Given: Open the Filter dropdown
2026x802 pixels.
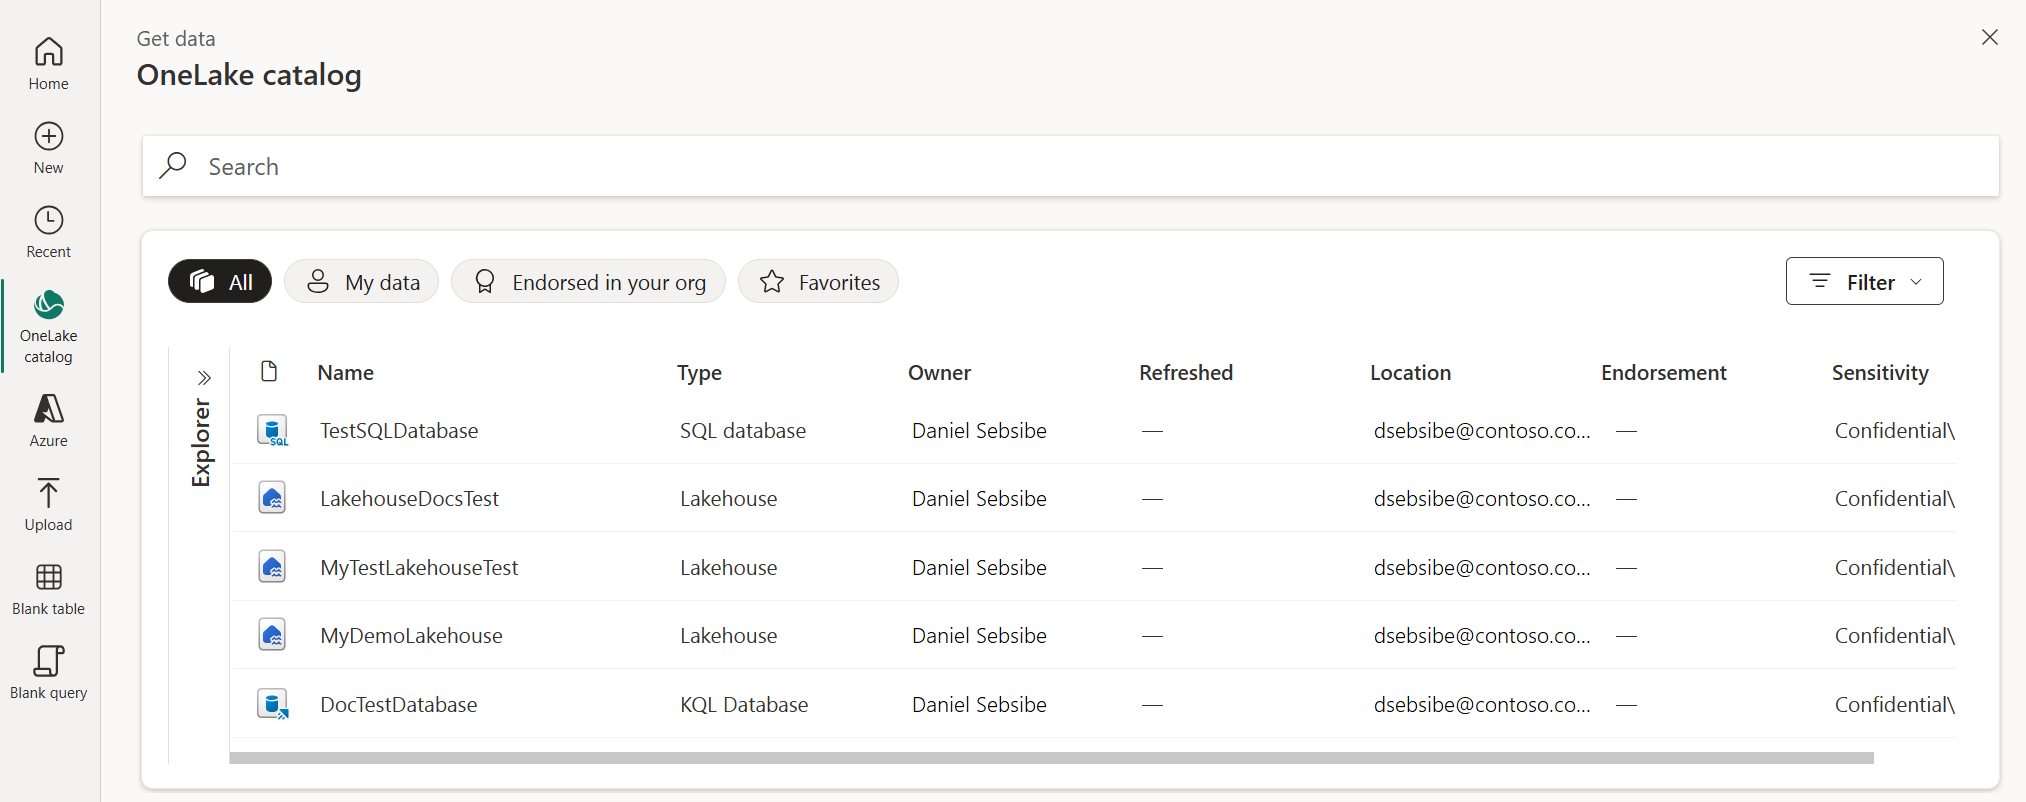Looking at the screenshot, I should [x=1864, y=282].
